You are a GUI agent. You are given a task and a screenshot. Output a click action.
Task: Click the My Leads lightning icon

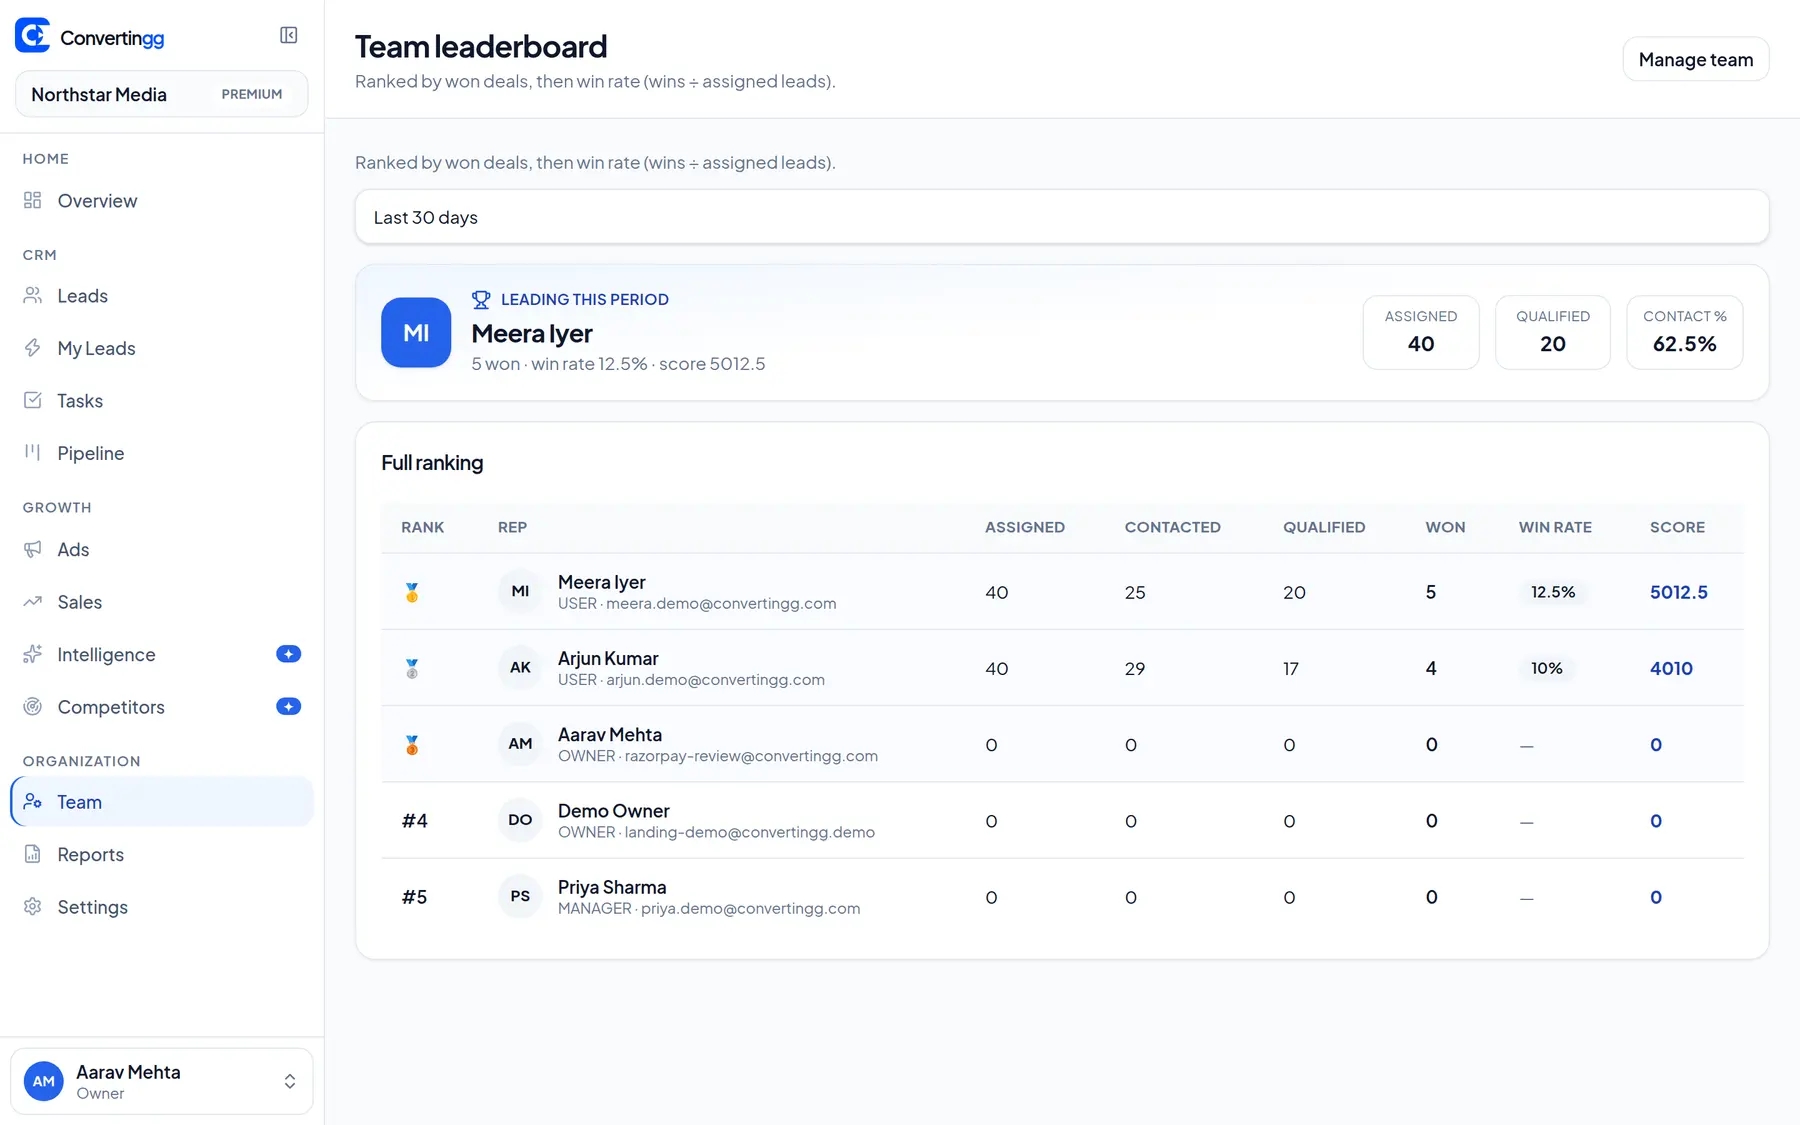(x=33, y=347)
